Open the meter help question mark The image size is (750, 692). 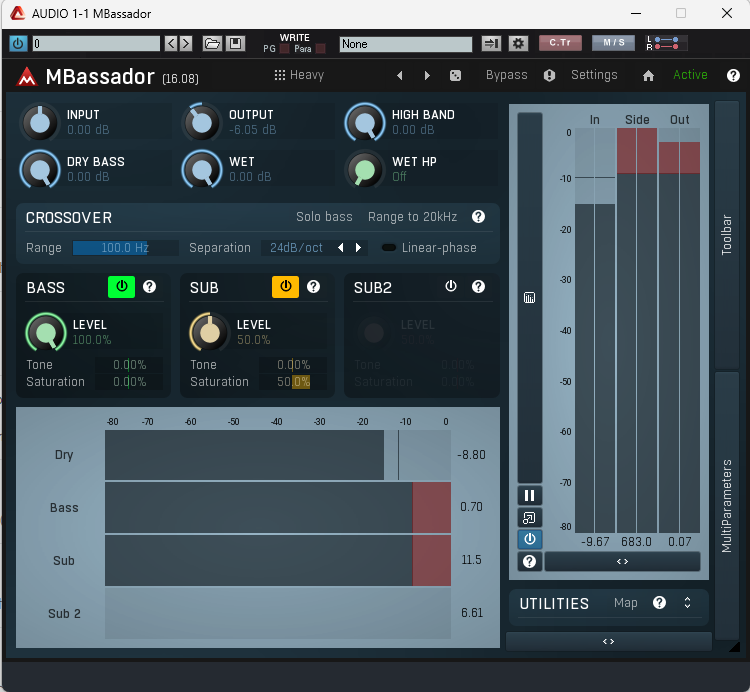pyautogui.click(x=529, y=561)
